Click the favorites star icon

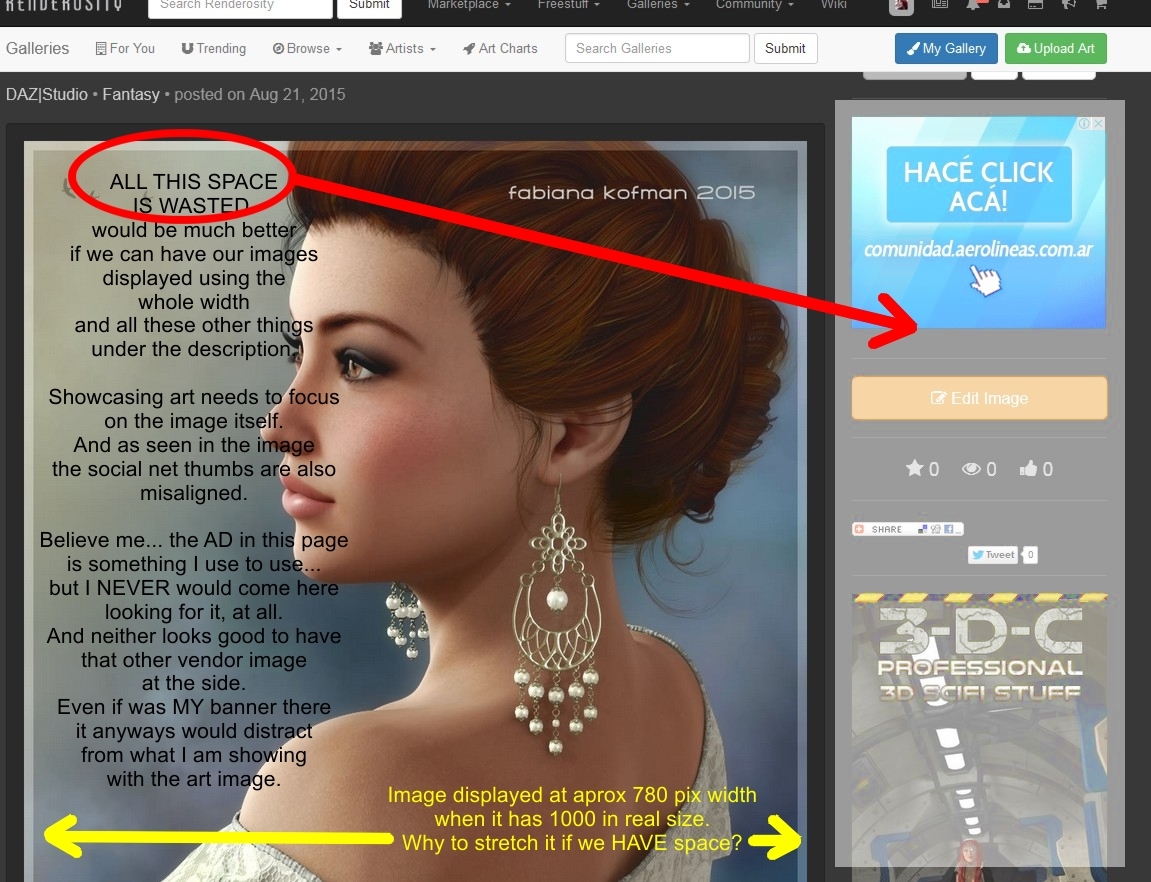(x=915, y=468)
